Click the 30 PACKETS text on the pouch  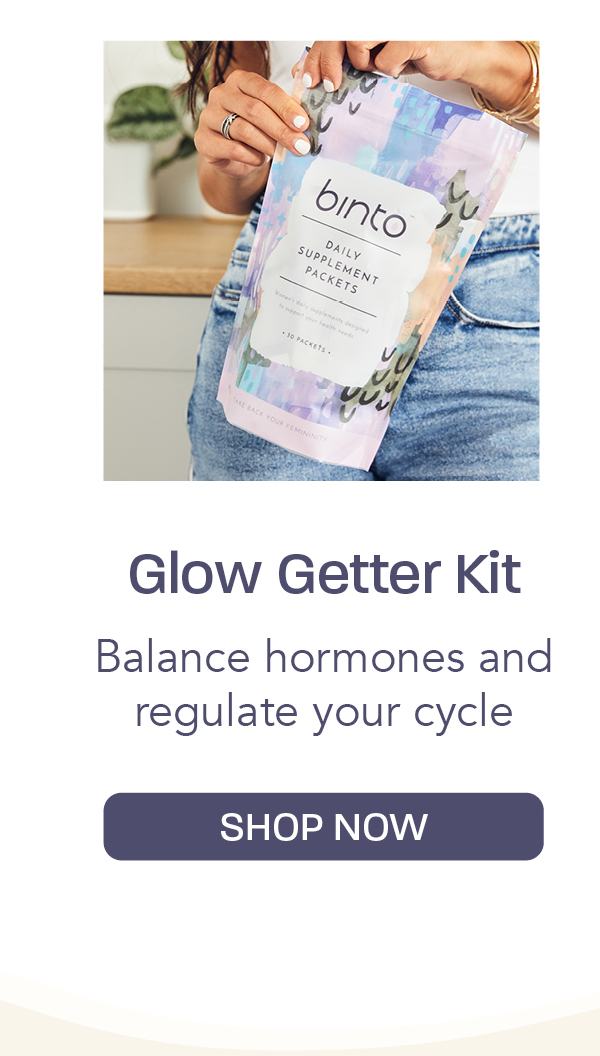(306, 343)
